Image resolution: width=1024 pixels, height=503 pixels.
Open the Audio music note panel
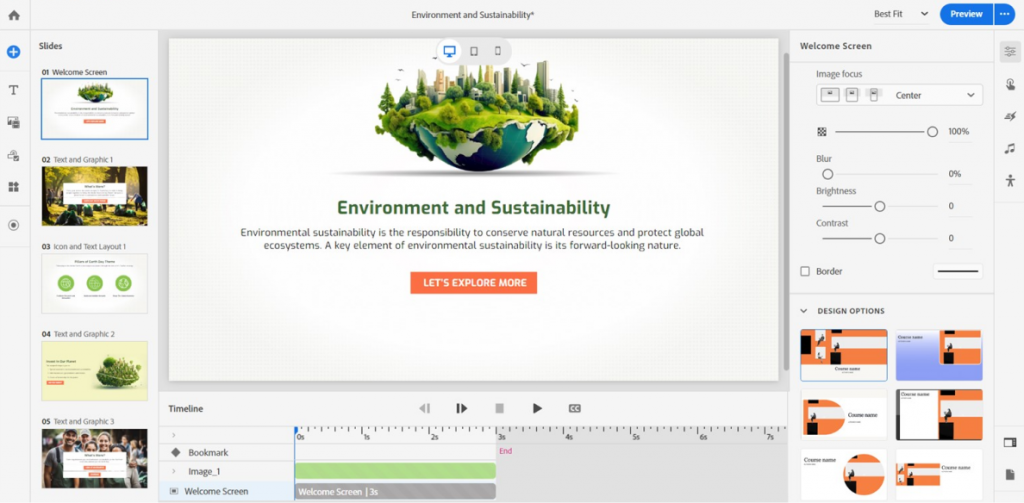pos(1010,149)
